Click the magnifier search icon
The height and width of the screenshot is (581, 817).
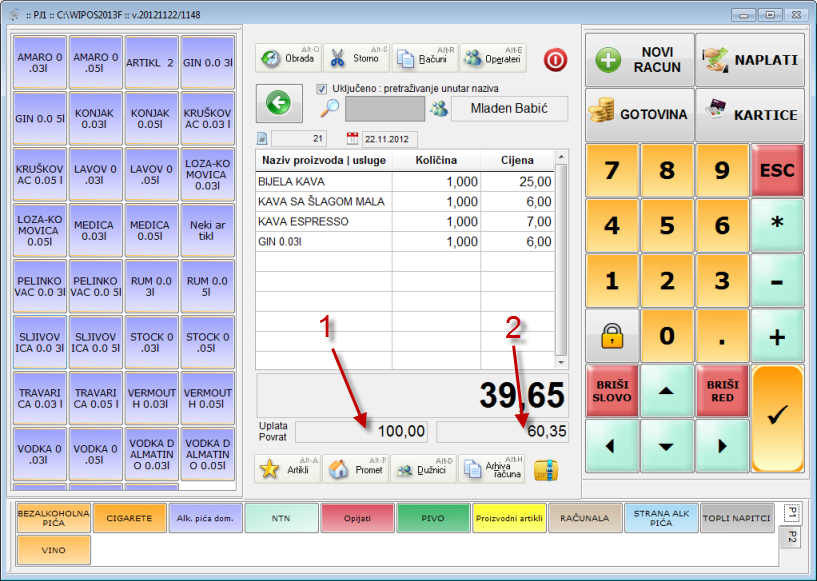click(x=329, y=109)
